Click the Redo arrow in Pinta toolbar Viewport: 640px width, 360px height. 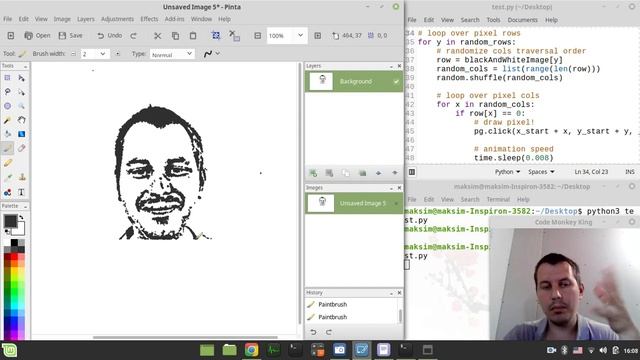133,36
